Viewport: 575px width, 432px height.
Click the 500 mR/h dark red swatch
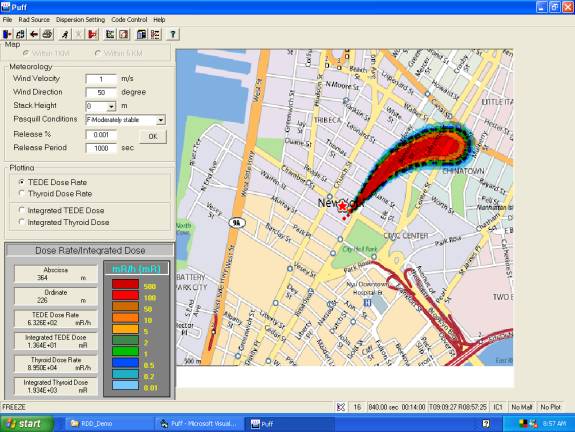tap(125, 284)
